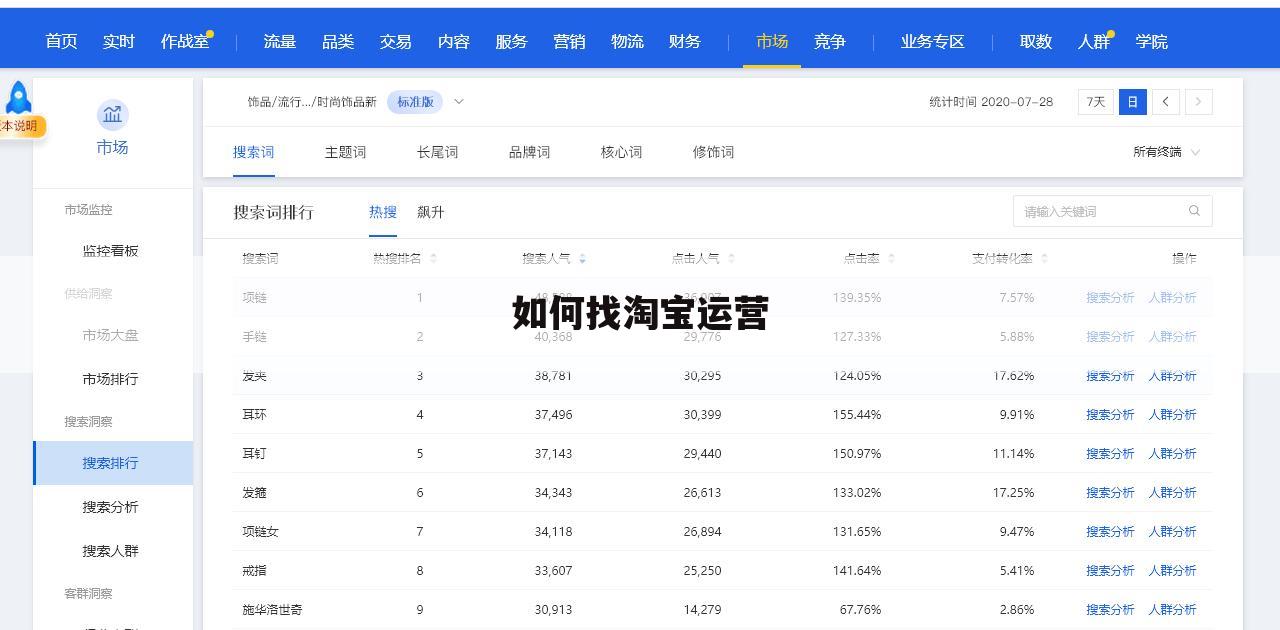This screenshot has width=1280, height=630.
Task: Click the next date arrow near 统计时间
Action: pyautogui.click(x=1198, y=101)
